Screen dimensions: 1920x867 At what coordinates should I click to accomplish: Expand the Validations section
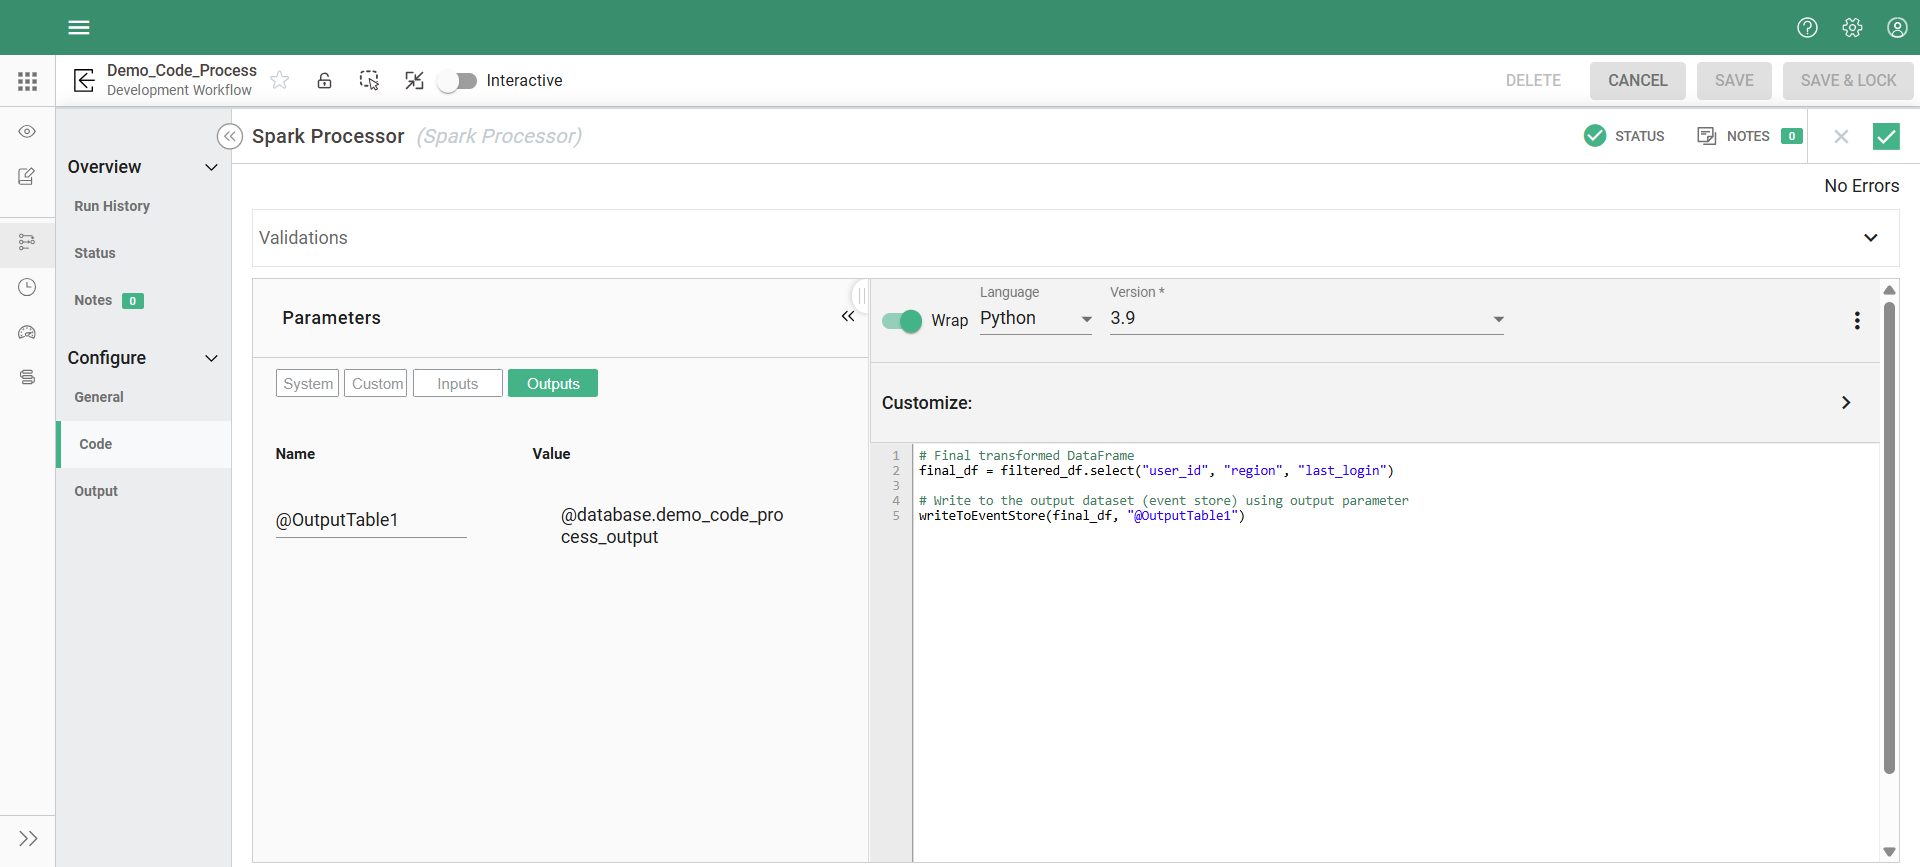tap(1870, 238)
